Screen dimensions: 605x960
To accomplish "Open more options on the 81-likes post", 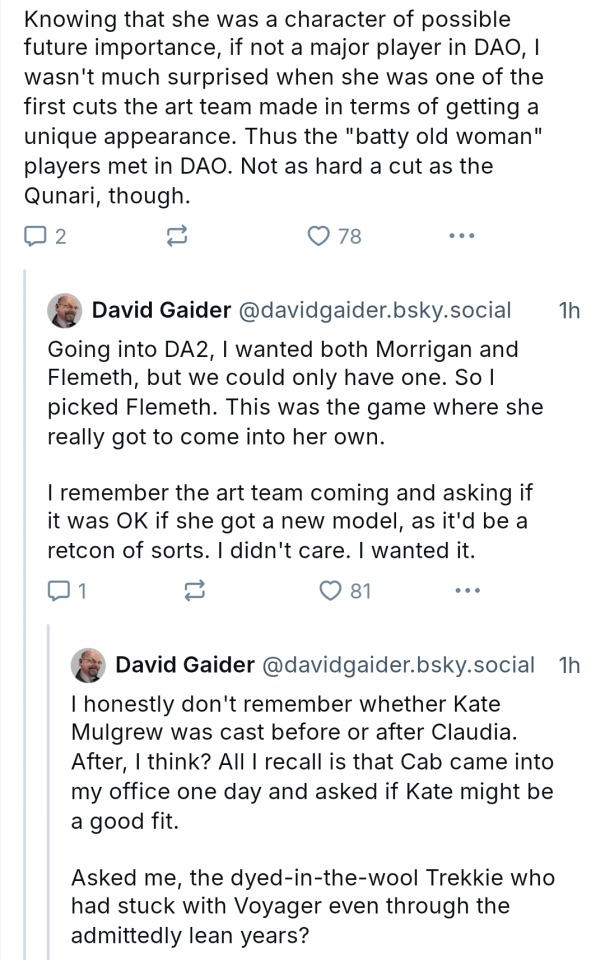I will (x=467, y=591).
